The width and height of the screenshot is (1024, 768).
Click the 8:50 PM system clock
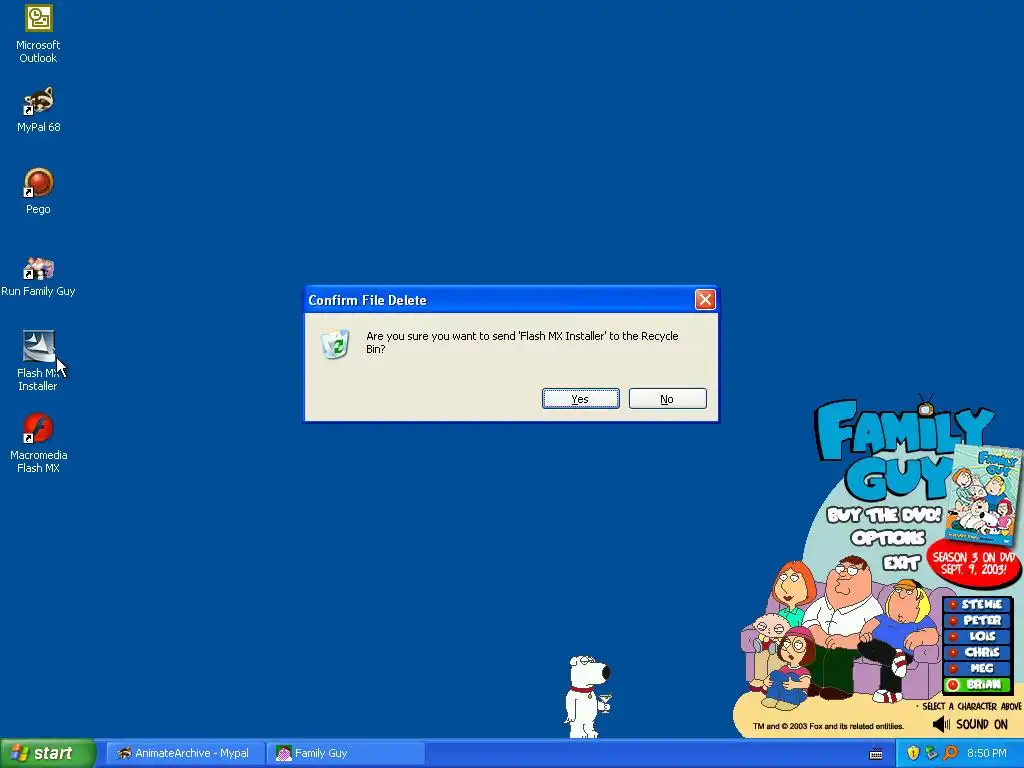986,753
